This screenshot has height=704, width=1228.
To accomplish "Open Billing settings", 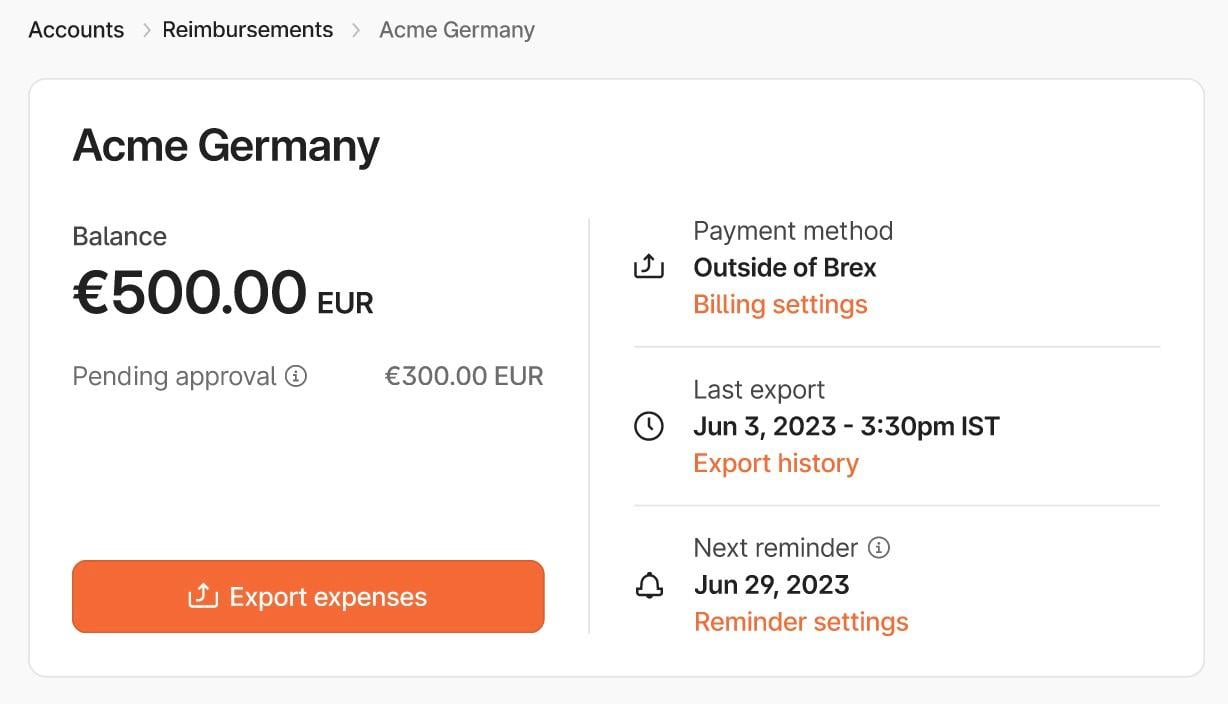I will tap(780, 304).
